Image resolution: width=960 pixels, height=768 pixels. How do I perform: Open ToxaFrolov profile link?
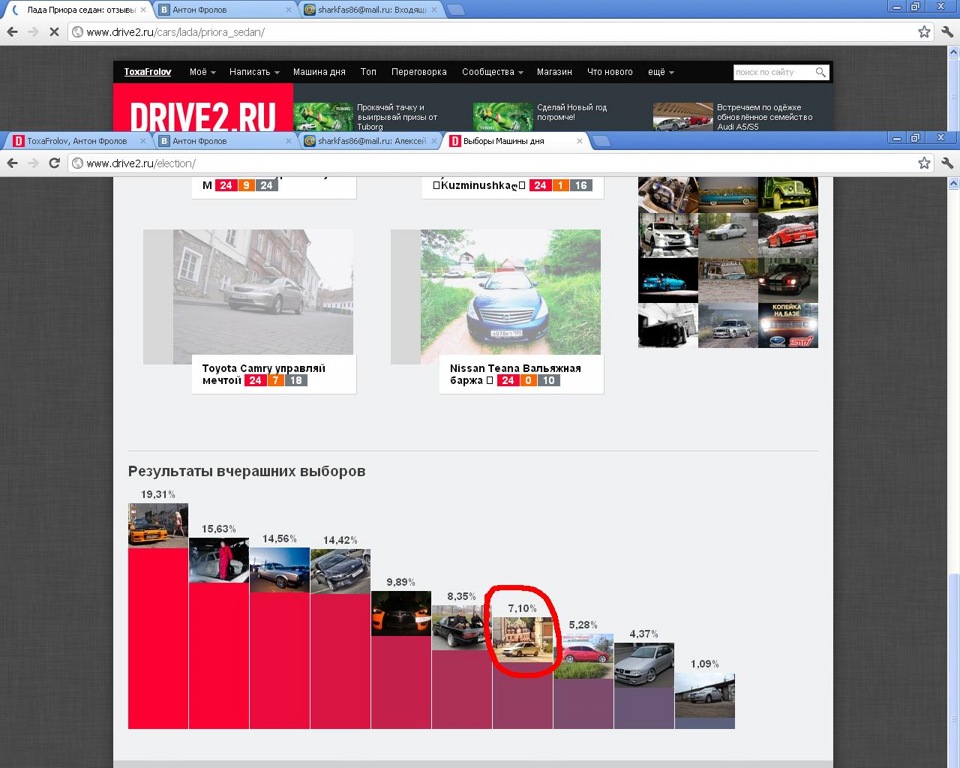pyautogui.click(x=148, y=72)
